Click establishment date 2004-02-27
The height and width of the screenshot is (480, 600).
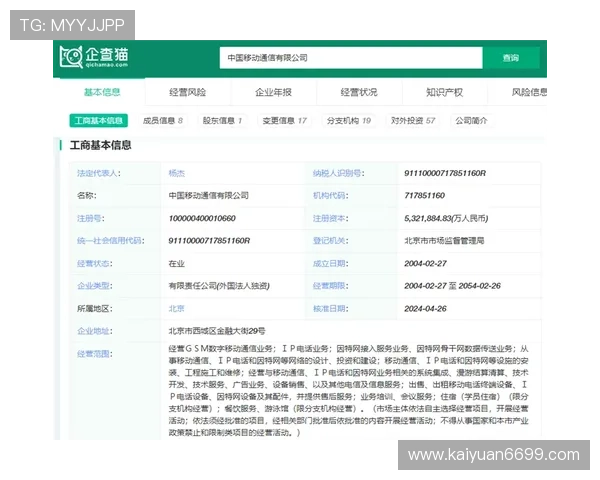[x=425, y=263]
